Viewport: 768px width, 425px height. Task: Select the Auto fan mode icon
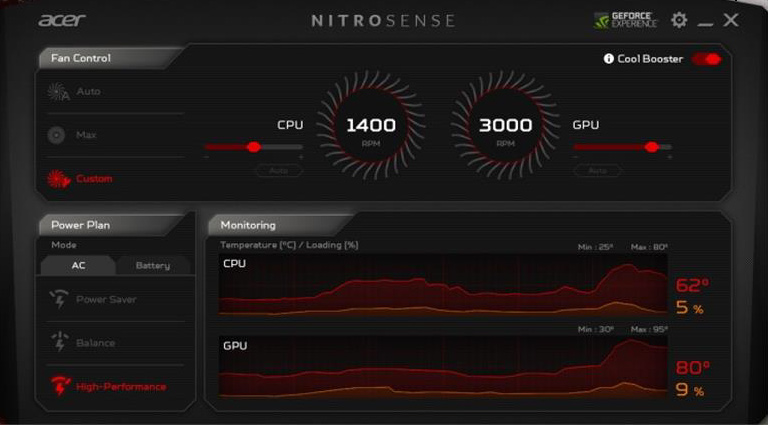tap(58, 92)
